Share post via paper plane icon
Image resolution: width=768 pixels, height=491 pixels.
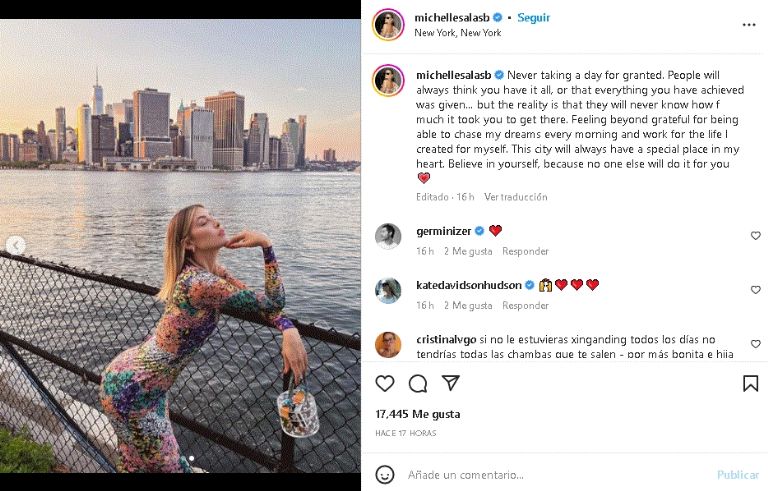point(451,383)
